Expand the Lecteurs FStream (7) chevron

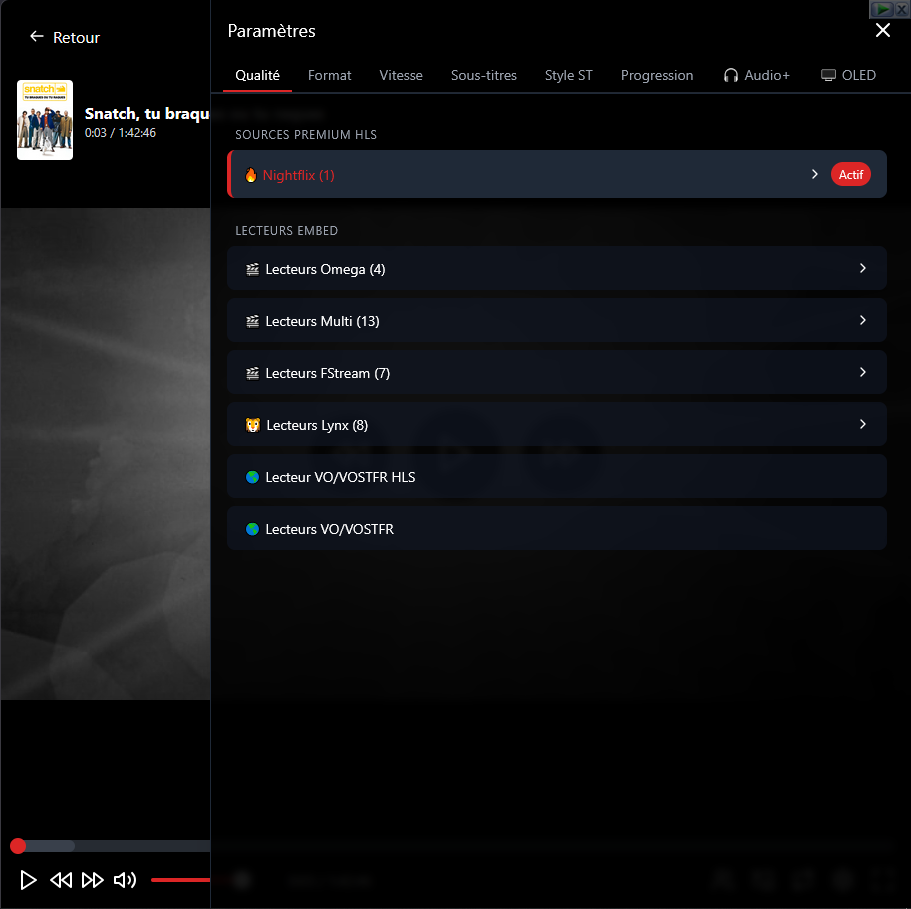(863, 372)
